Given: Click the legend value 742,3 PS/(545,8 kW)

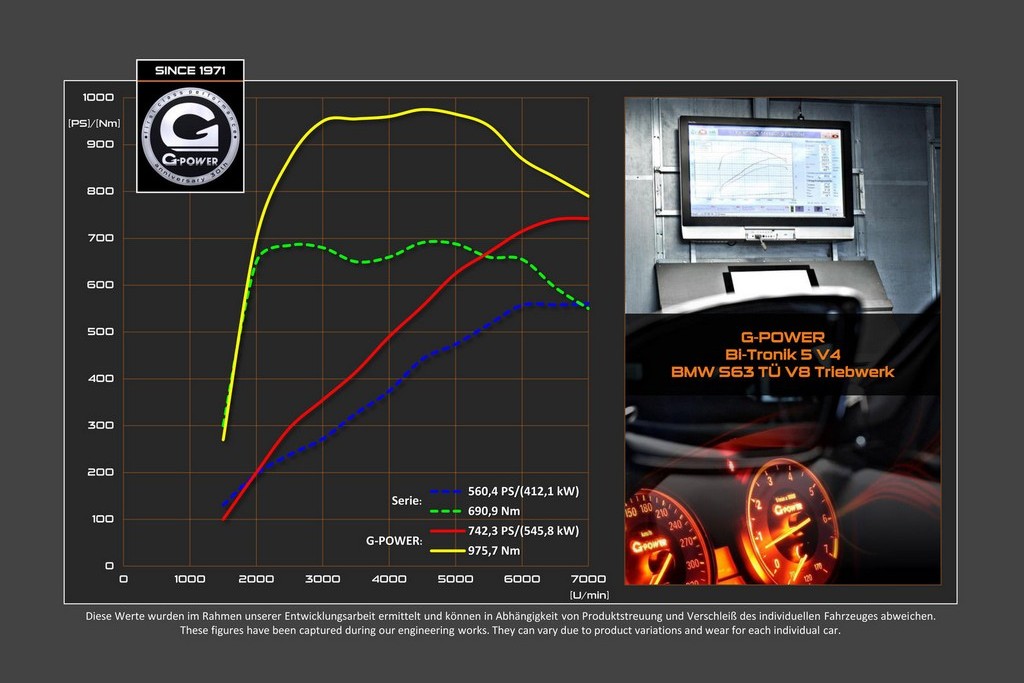Looking at the screenshot, I should coord(523,530).
